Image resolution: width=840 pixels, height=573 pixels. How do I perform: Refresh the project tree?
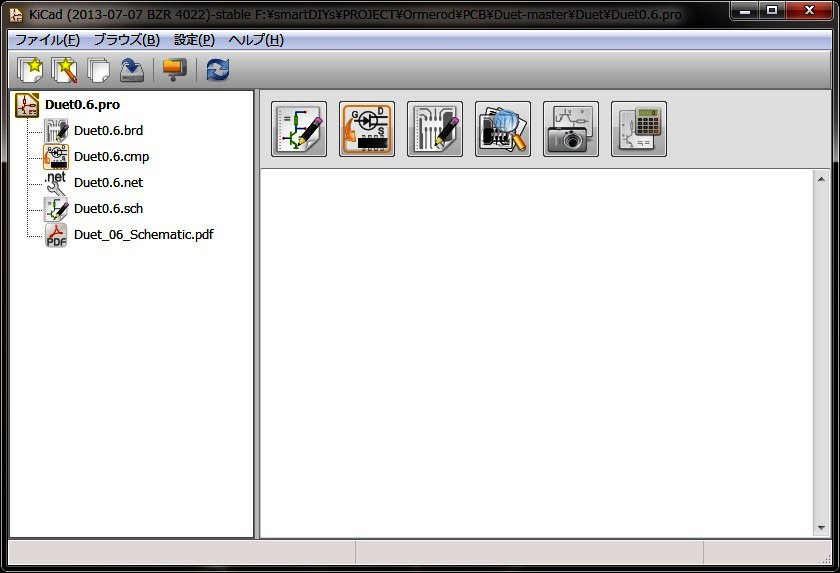pyautogui.click(x=218, y=70)
